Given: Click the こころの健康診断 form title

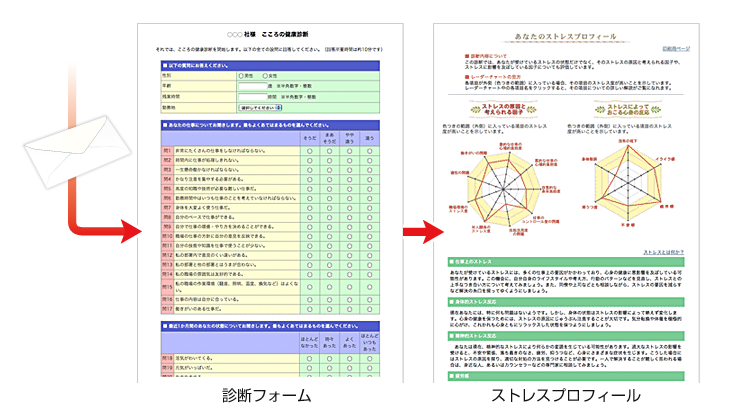Looking at the screenshot, I should (x=285, y=34).
